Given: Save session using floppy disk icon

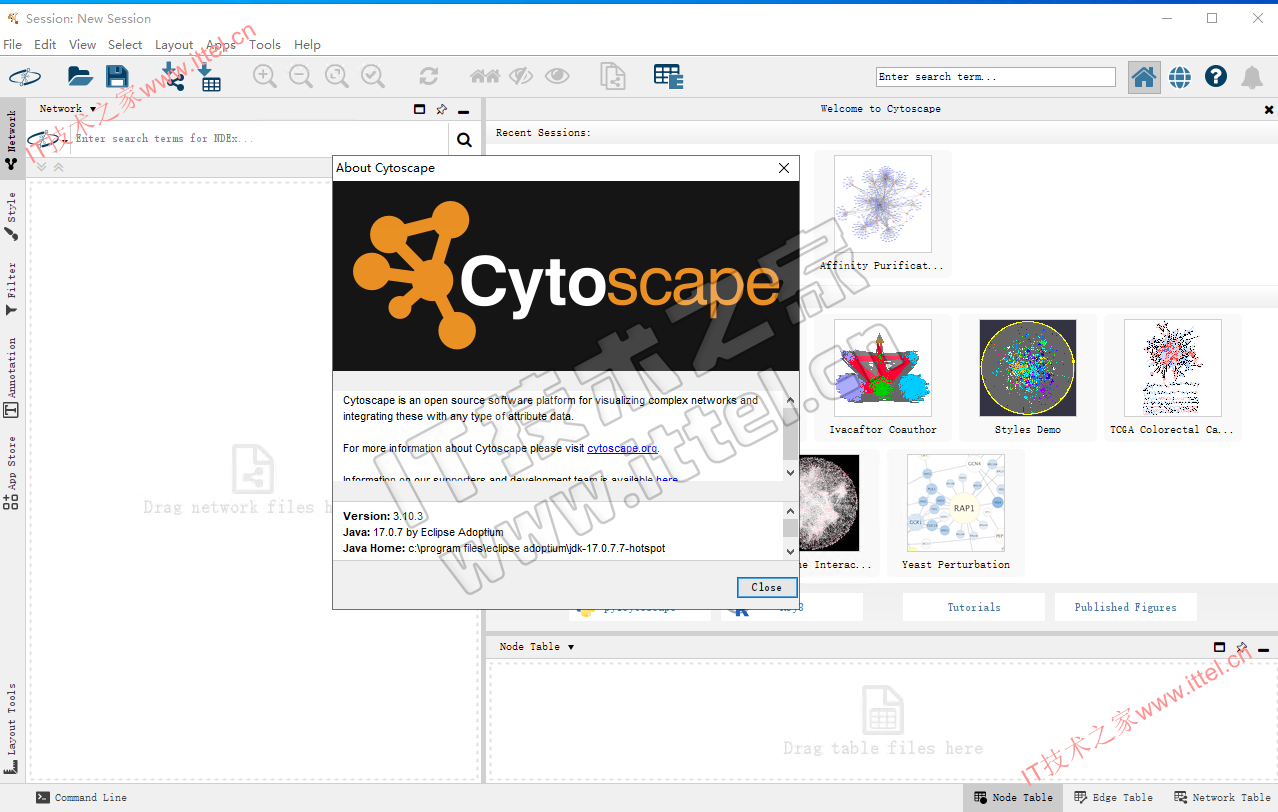Looking at the screenshot, I should [x=117, y=76].
